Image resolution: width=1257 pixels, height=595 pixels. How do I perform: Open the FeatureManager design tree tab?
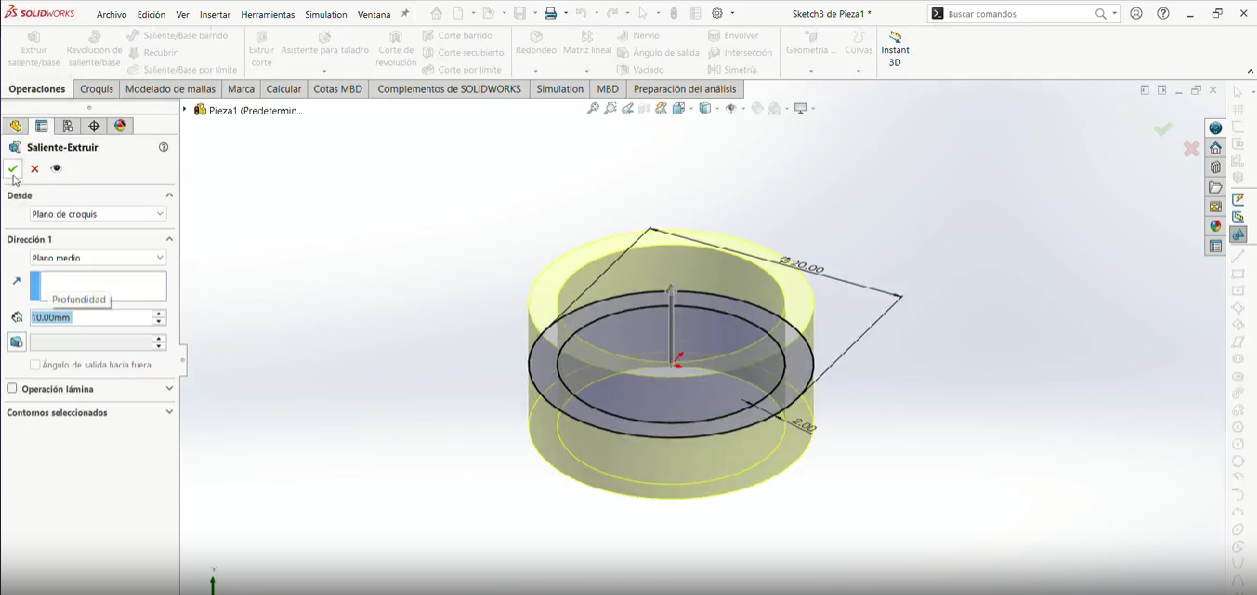[14, 126]
